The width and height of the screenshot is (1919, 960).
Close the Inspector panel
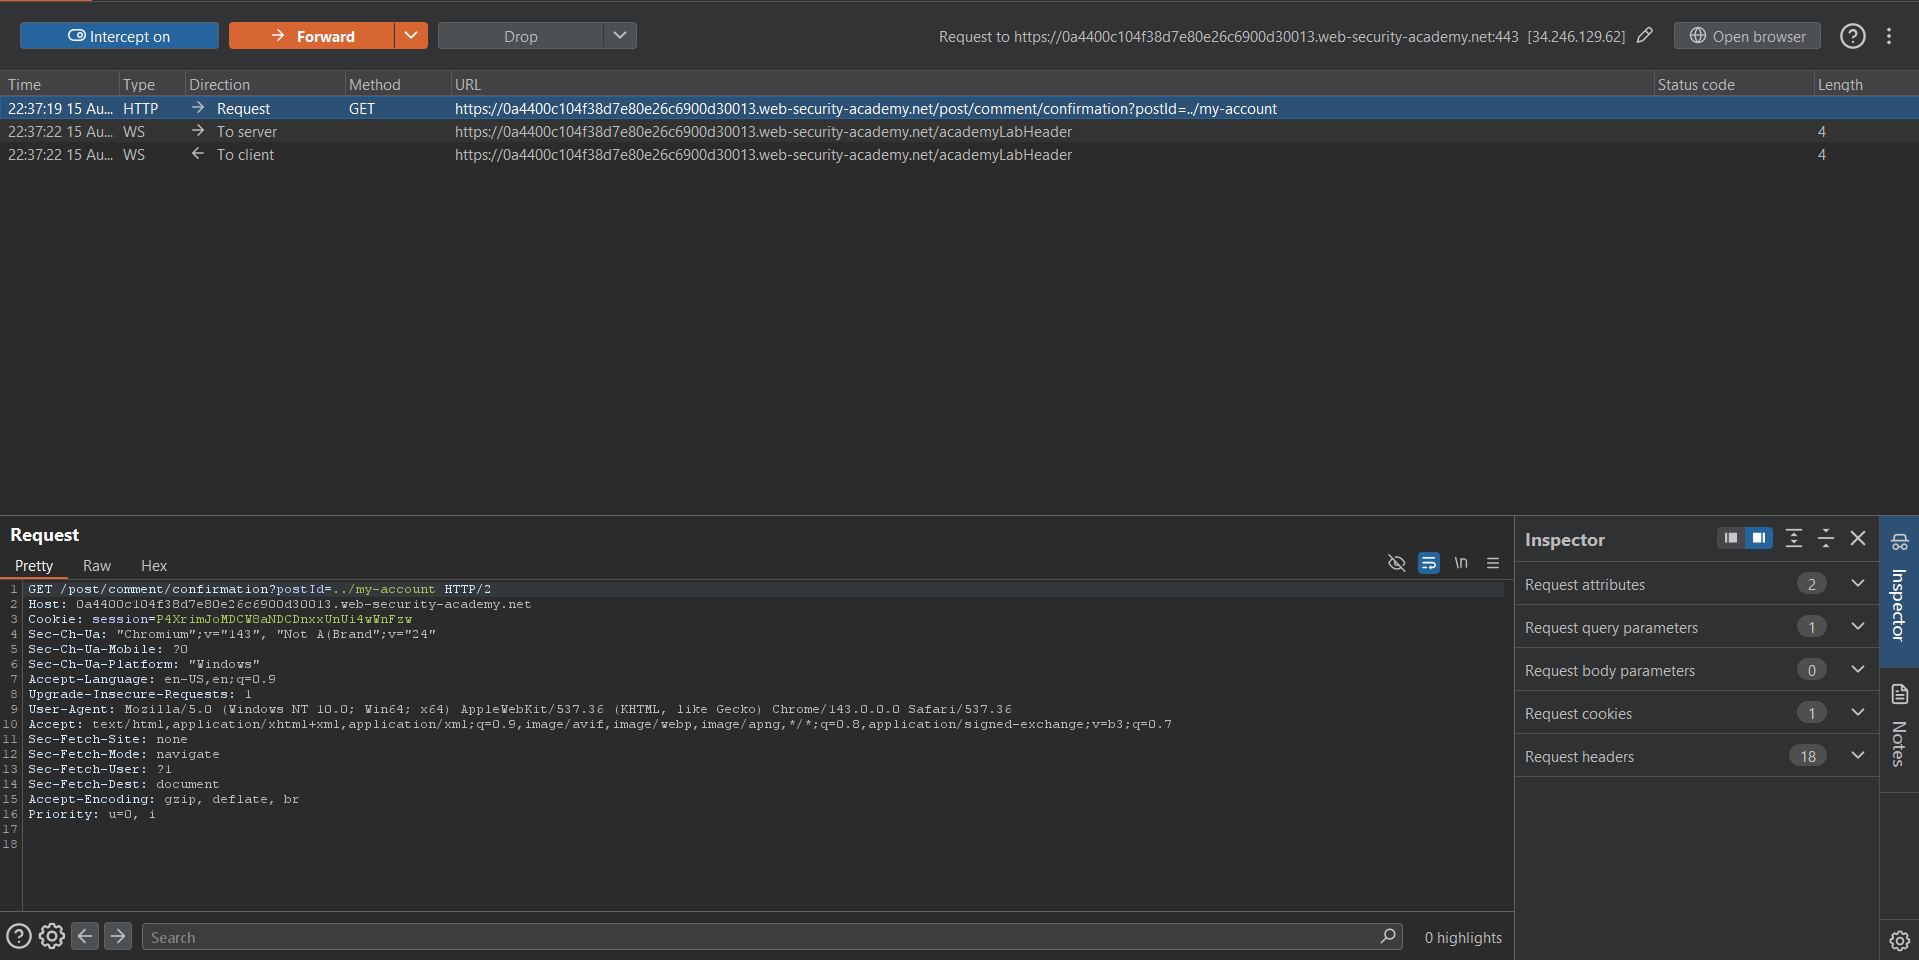coord(1858,538)
